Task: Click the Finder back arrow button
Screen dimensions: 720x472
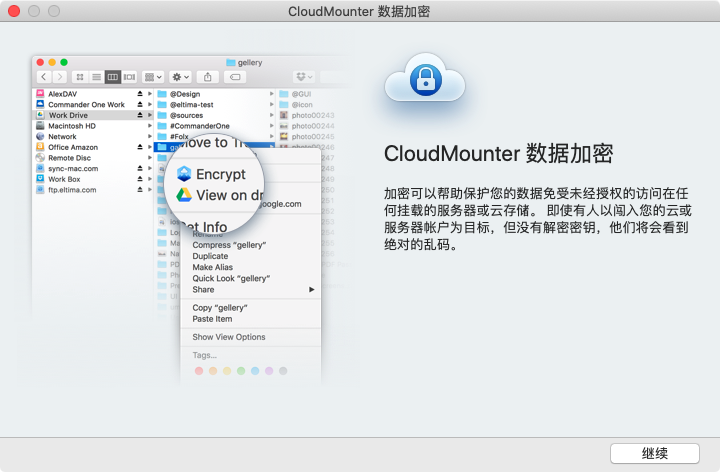Action: [44, 76]
